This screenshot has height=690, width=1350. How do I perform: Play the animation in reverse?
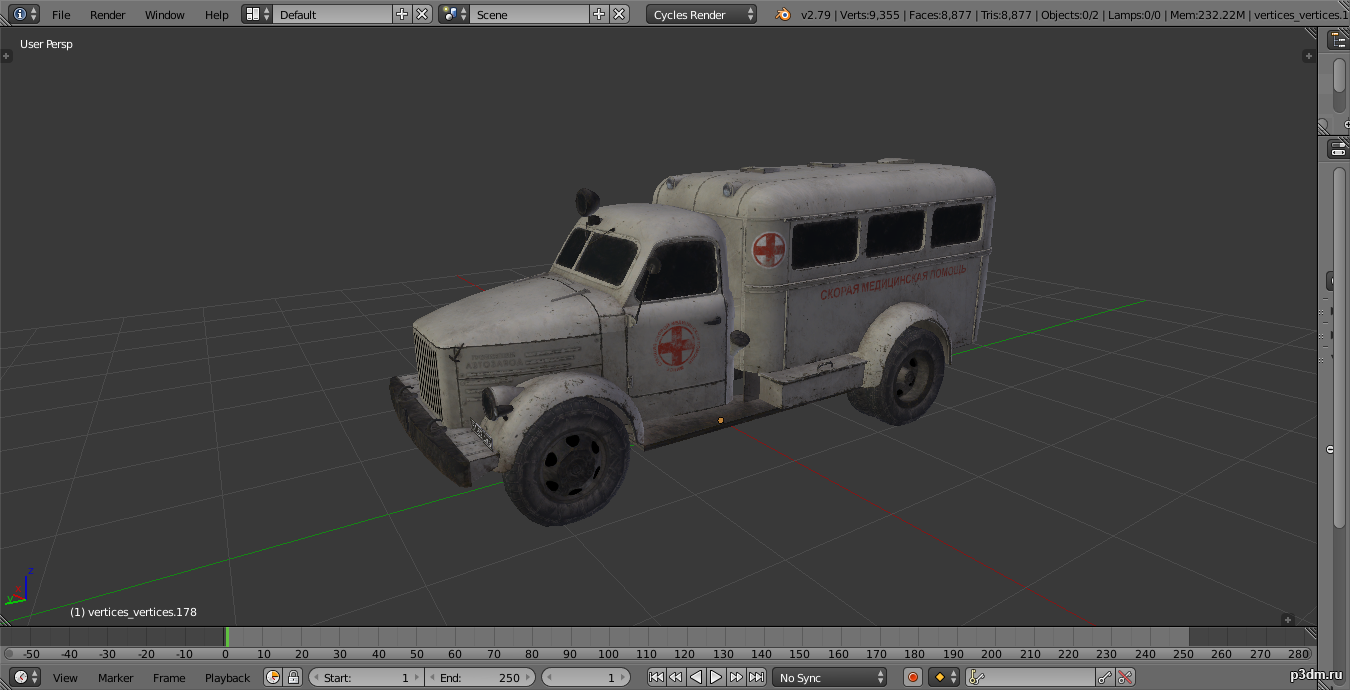pos(696,677)
